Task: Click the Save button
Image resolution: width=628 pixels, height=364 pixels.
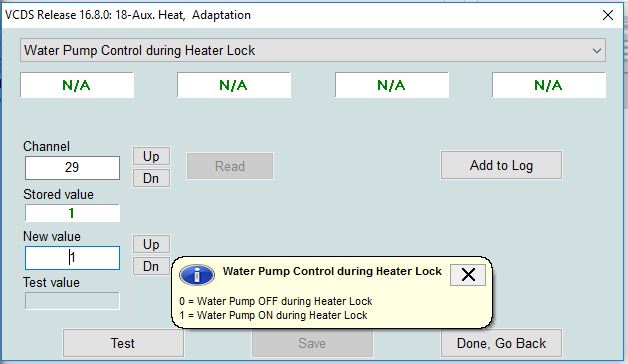Action: (x=312, y=343)
